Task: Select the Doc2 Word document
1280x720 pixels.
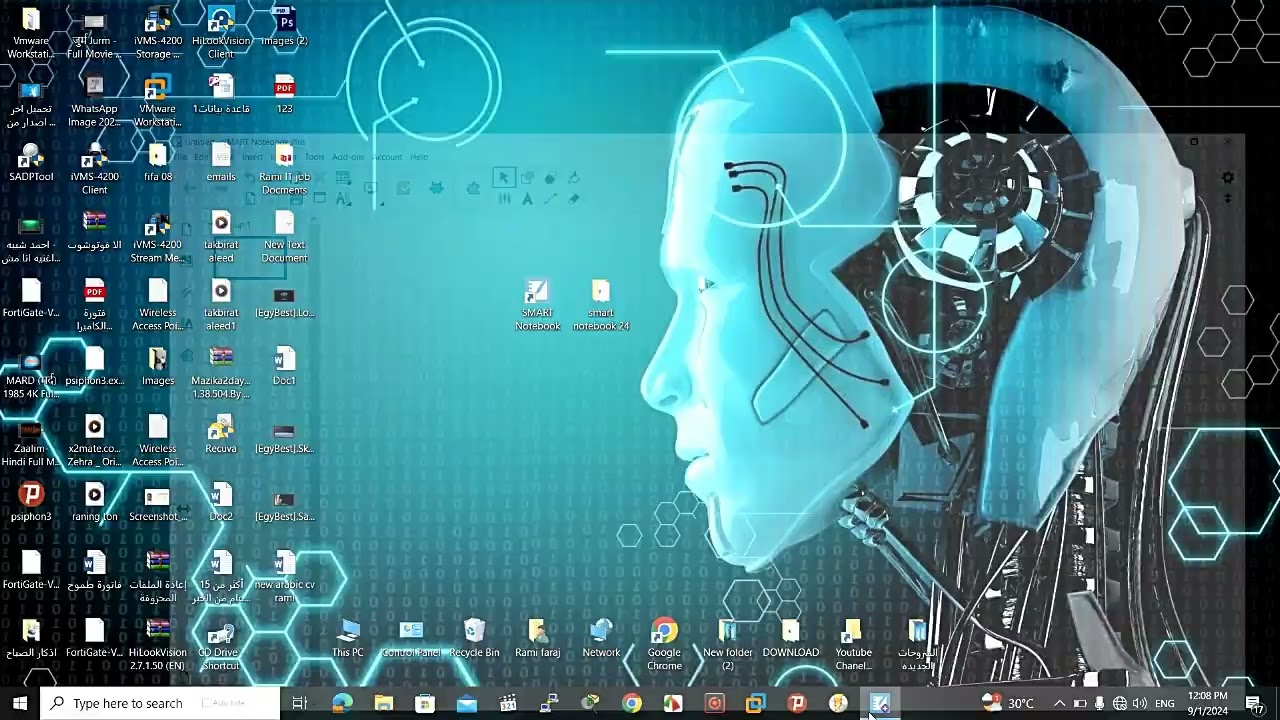Action: (221, 503)
